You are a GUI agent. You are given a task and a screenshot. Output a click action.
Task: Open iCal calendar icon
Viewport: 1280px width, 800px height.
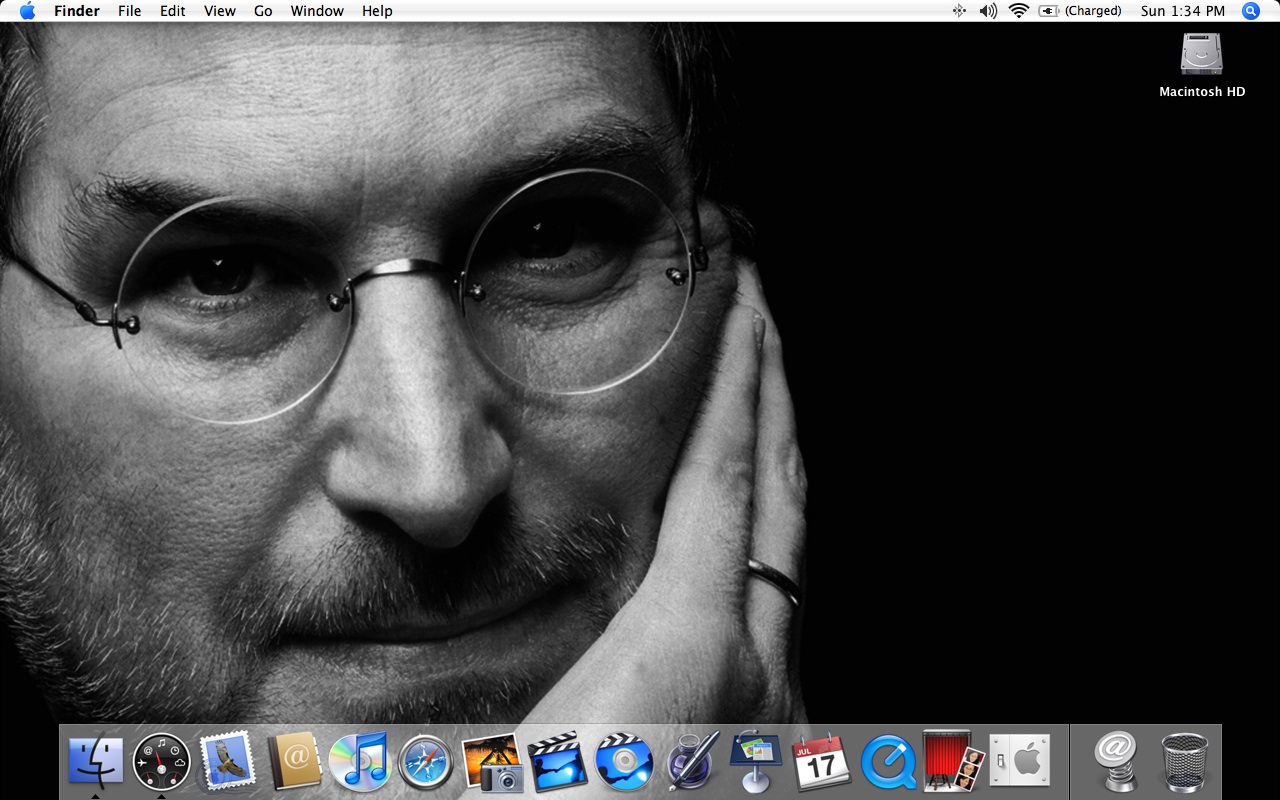click(x=821, y=762)
